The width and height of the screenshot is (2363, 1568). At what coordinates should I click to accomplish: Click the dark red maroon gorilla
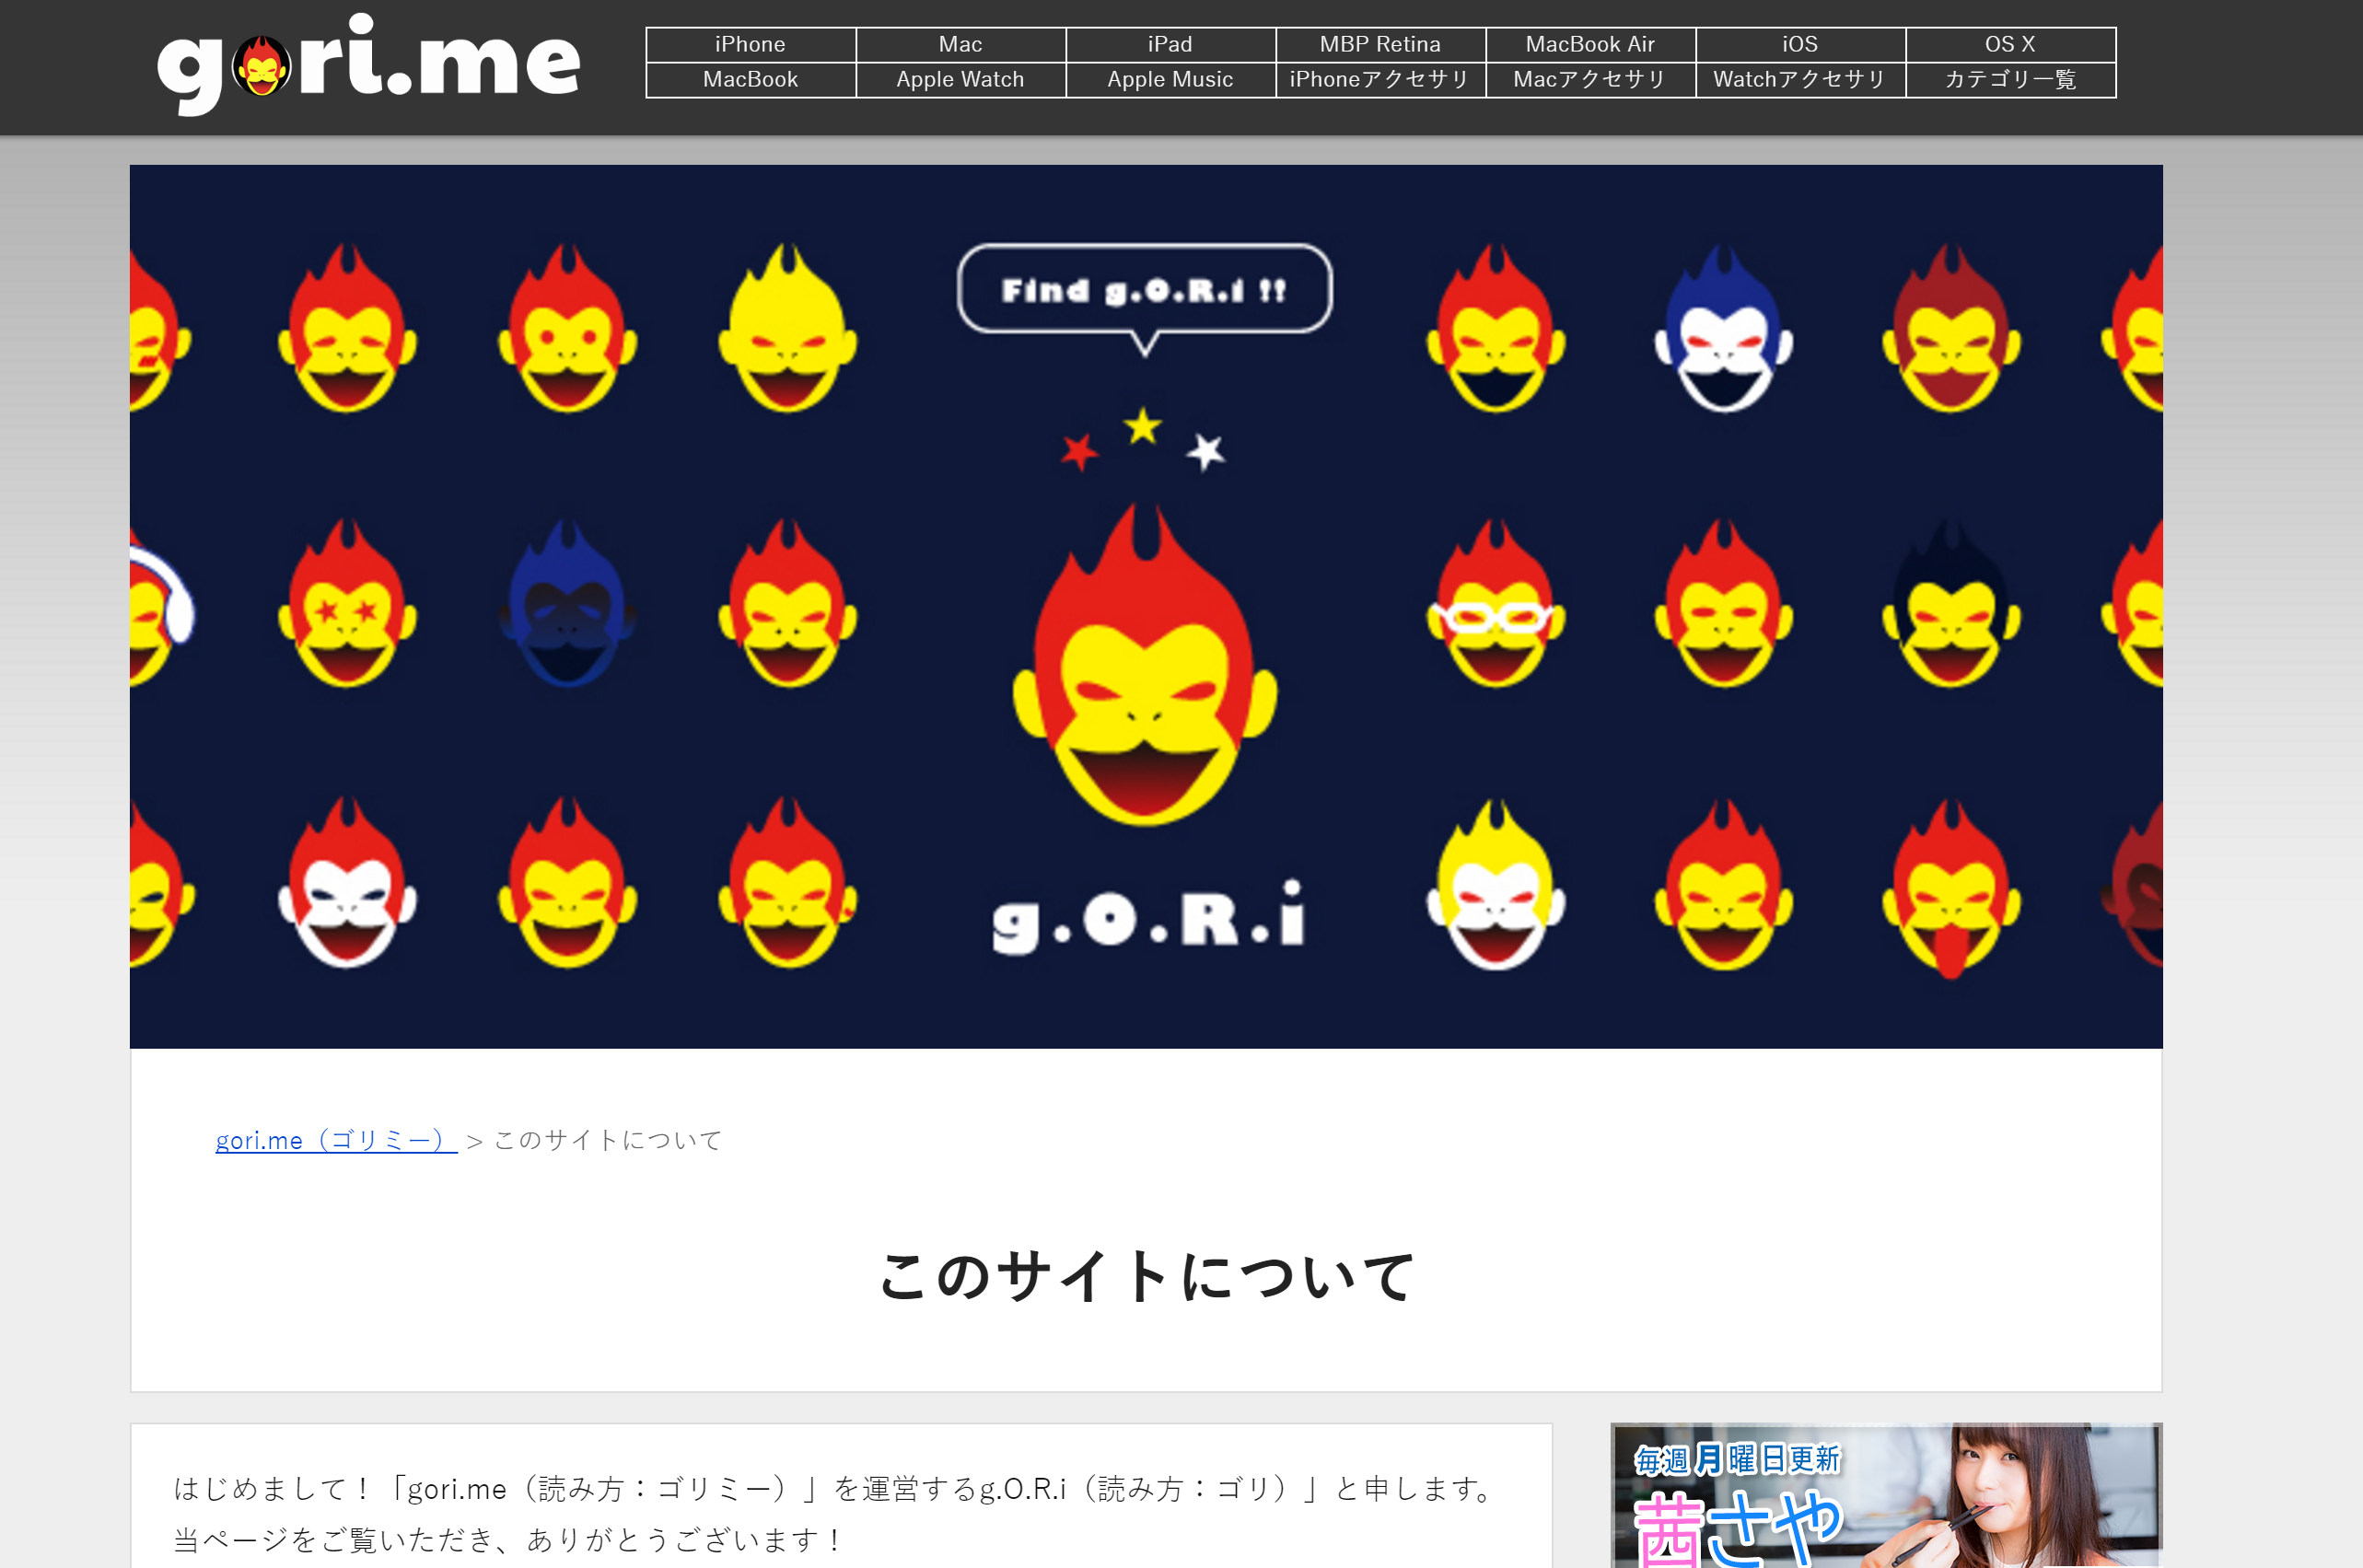click(1951, 328)
